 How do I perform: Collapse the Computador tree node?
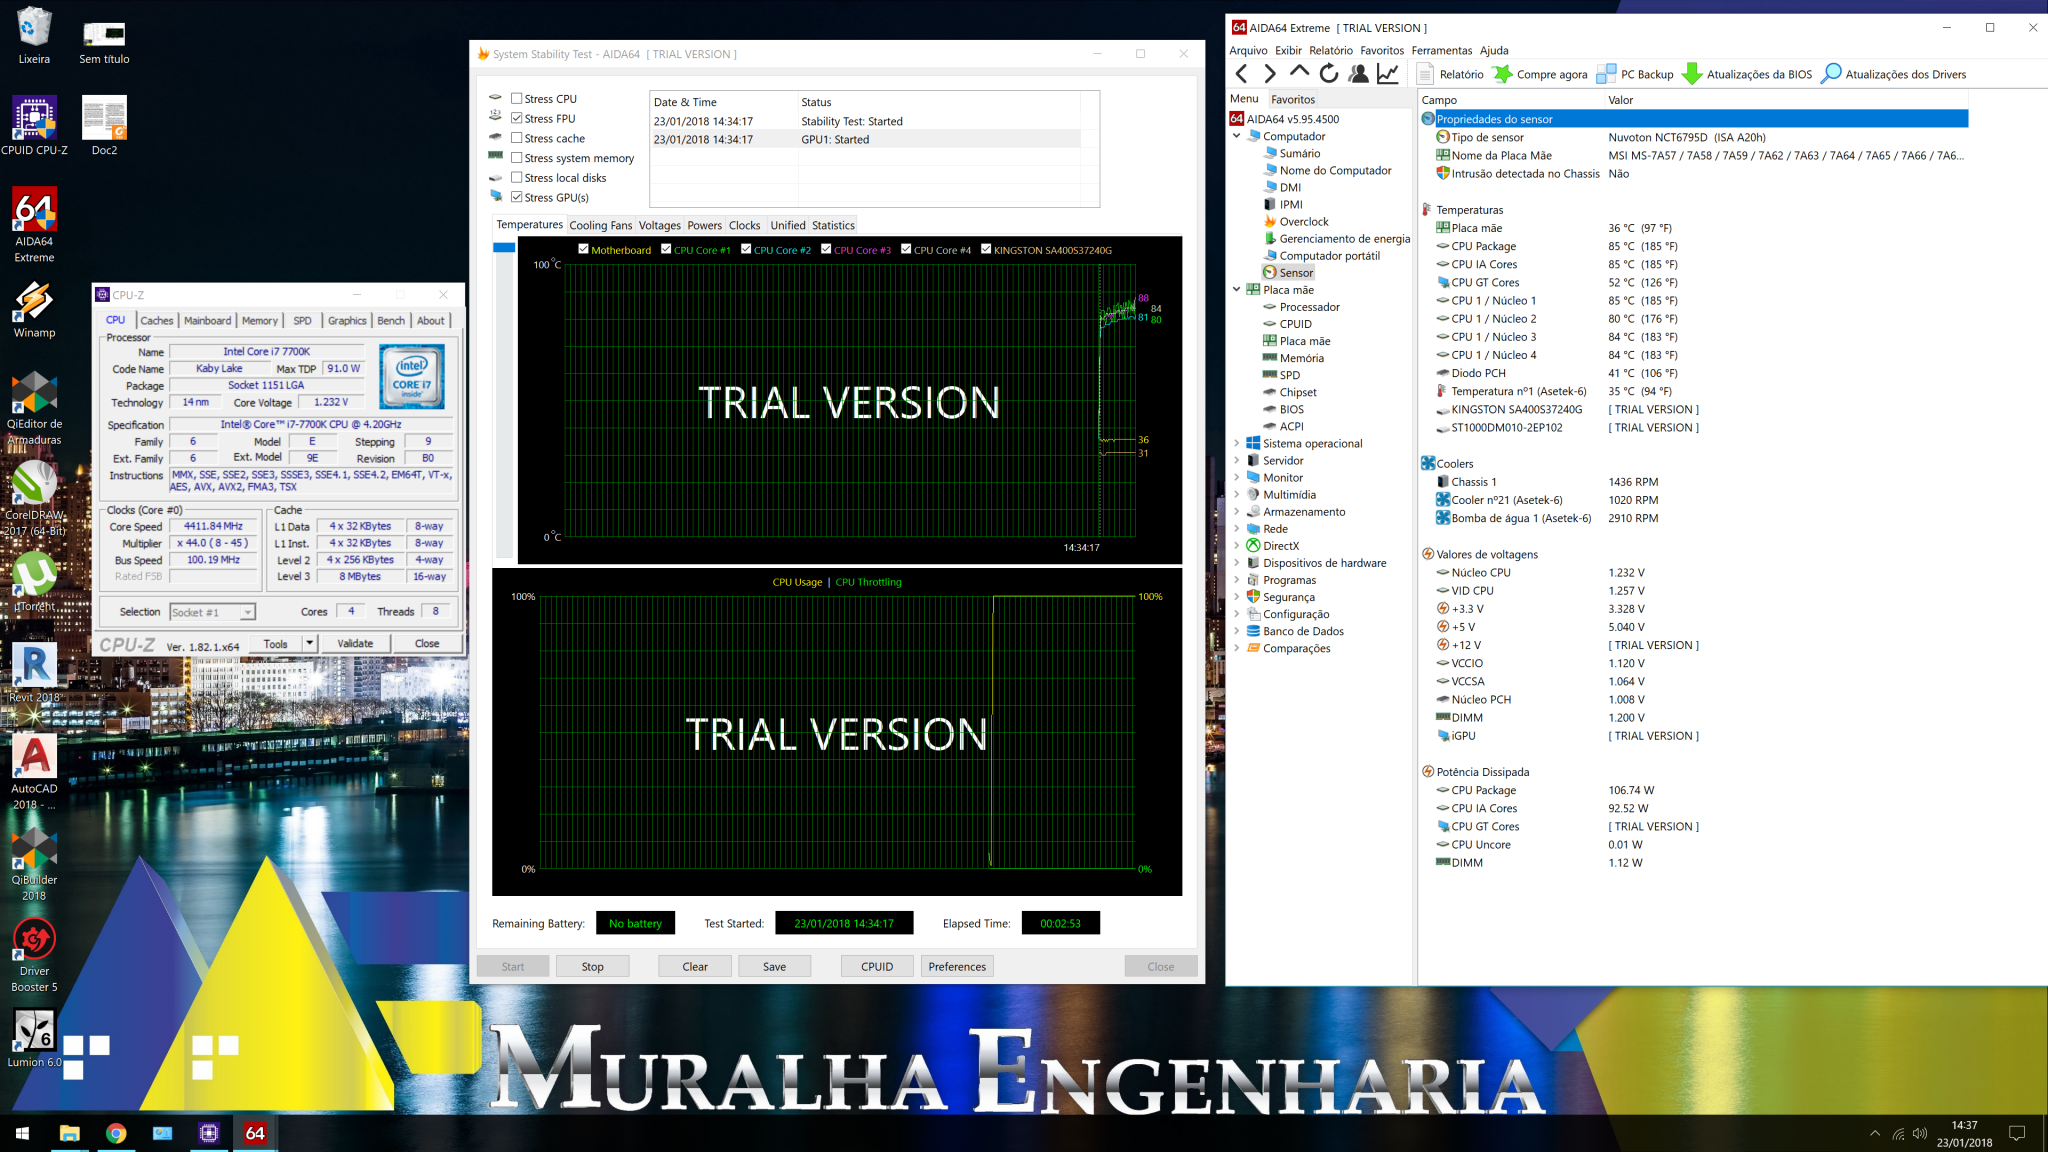tap(1237, 136)
